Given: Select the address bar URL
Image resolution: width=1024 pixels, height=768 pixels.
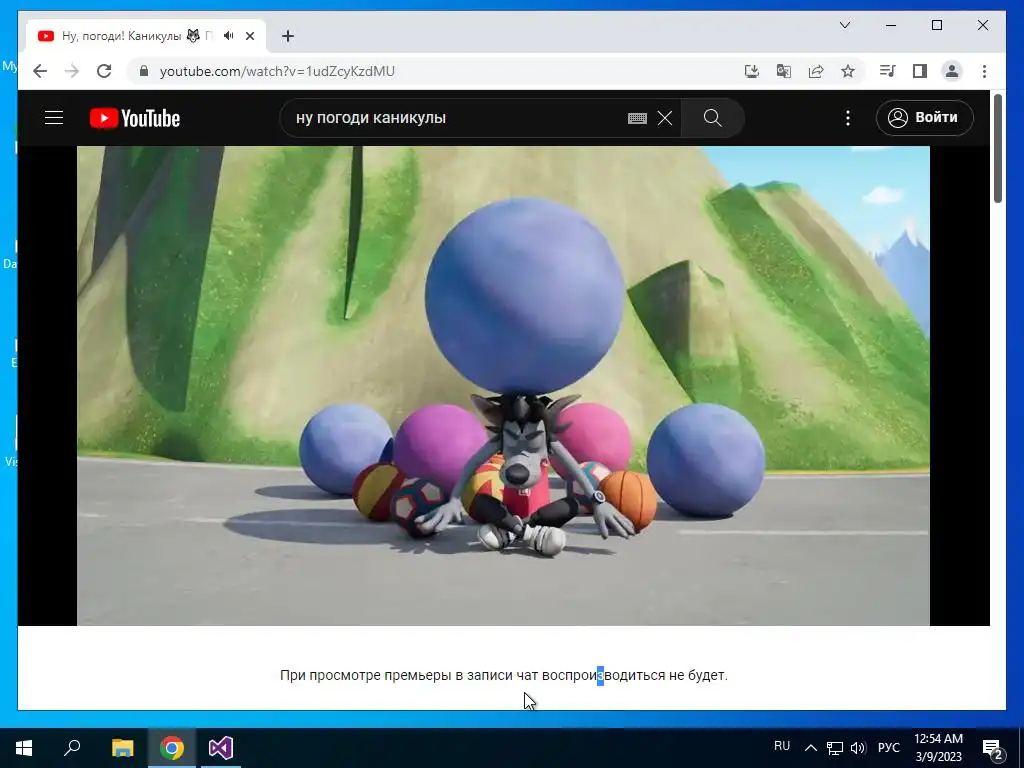Looking at the screenshot, I should 278,71.
